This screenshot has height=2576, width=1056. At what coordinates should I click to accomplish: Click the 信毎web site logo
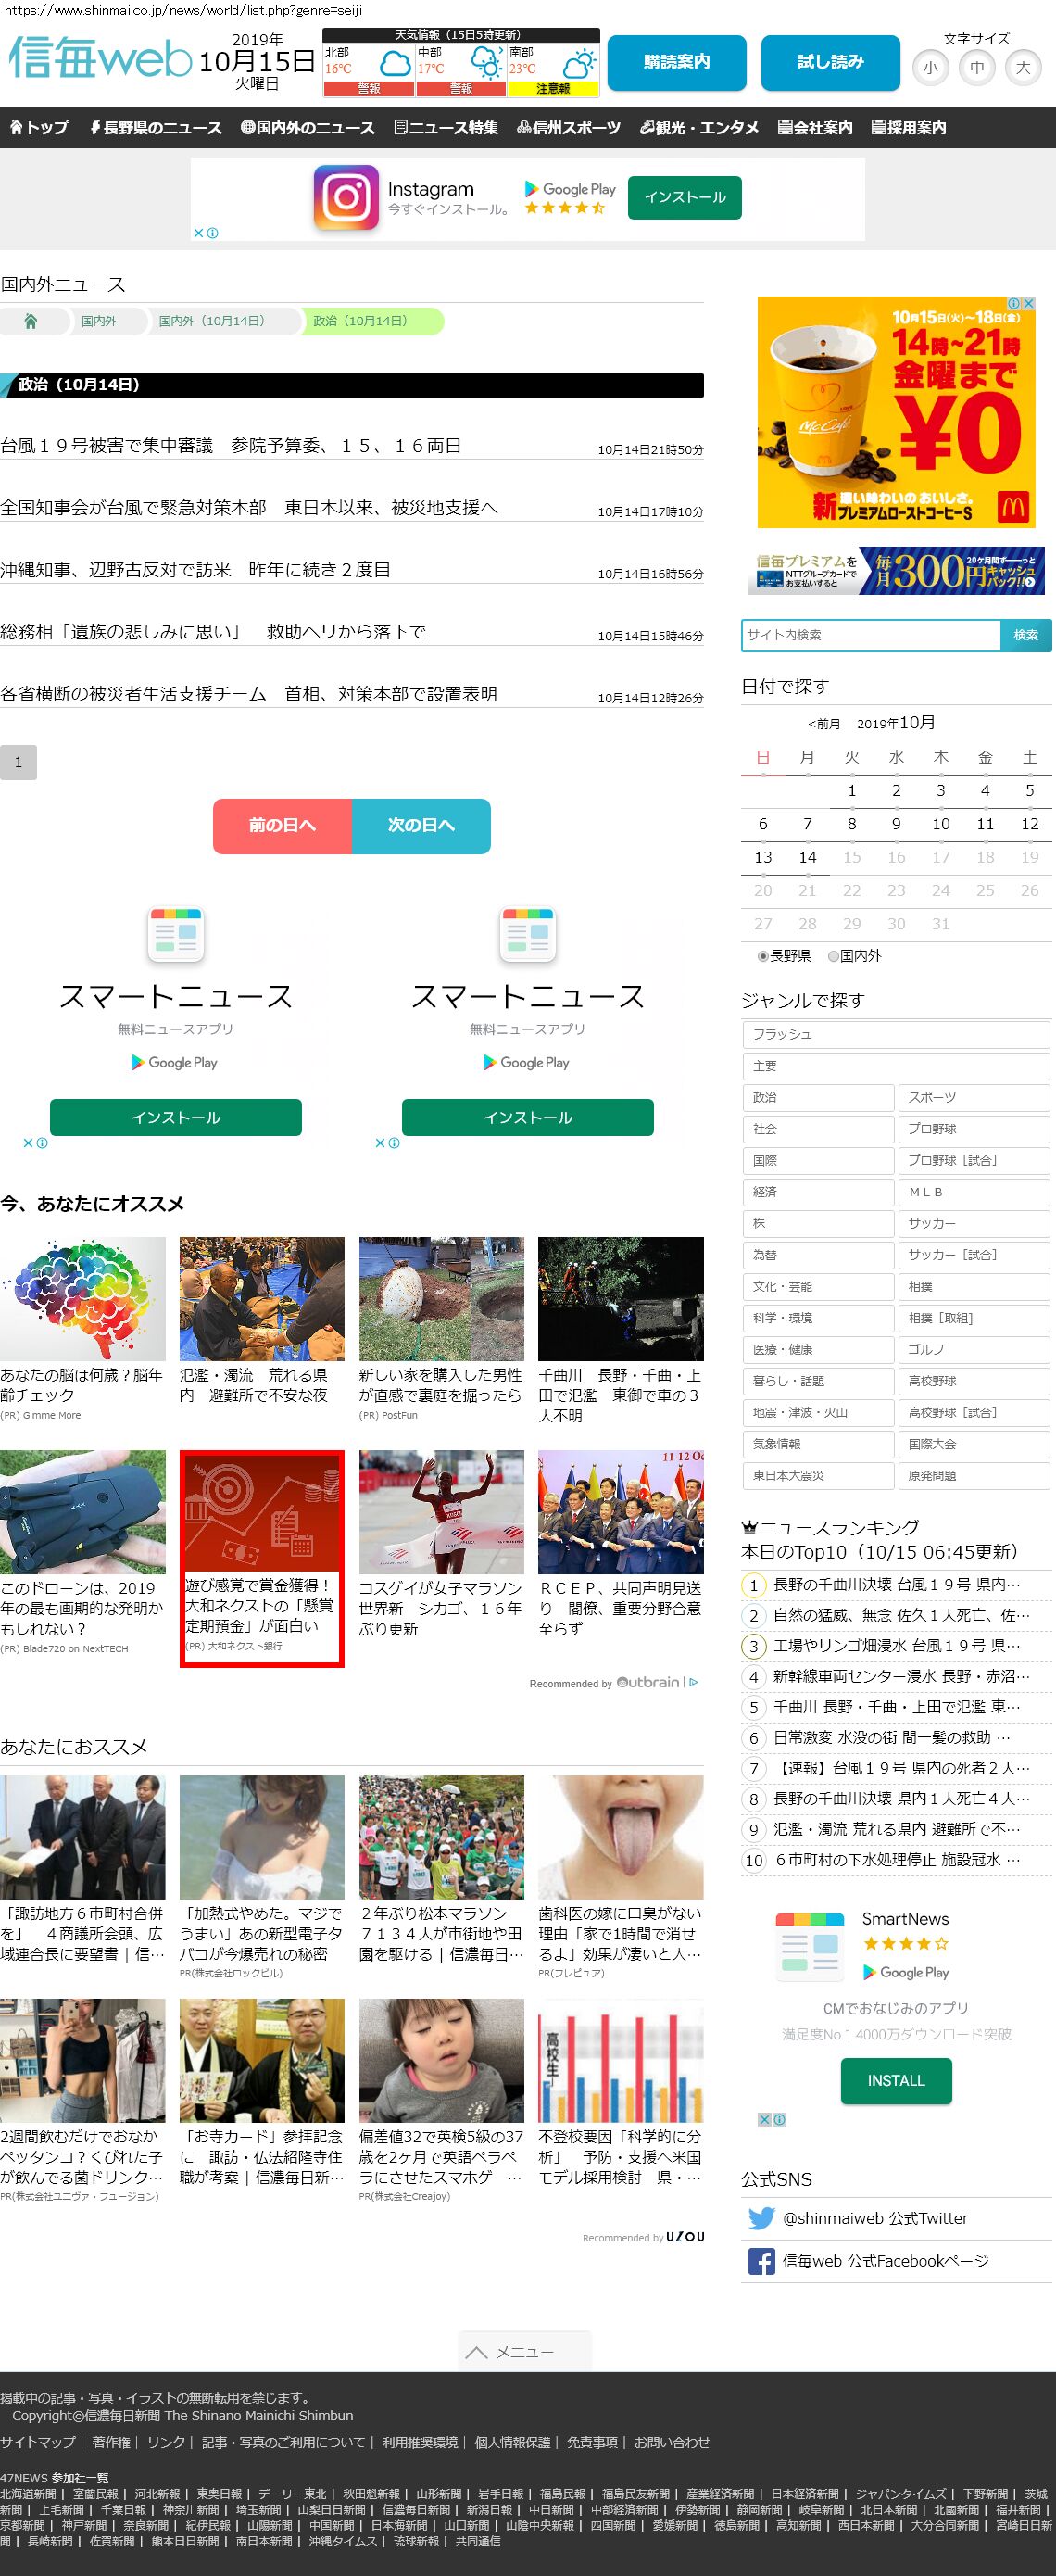coord(100,60)
